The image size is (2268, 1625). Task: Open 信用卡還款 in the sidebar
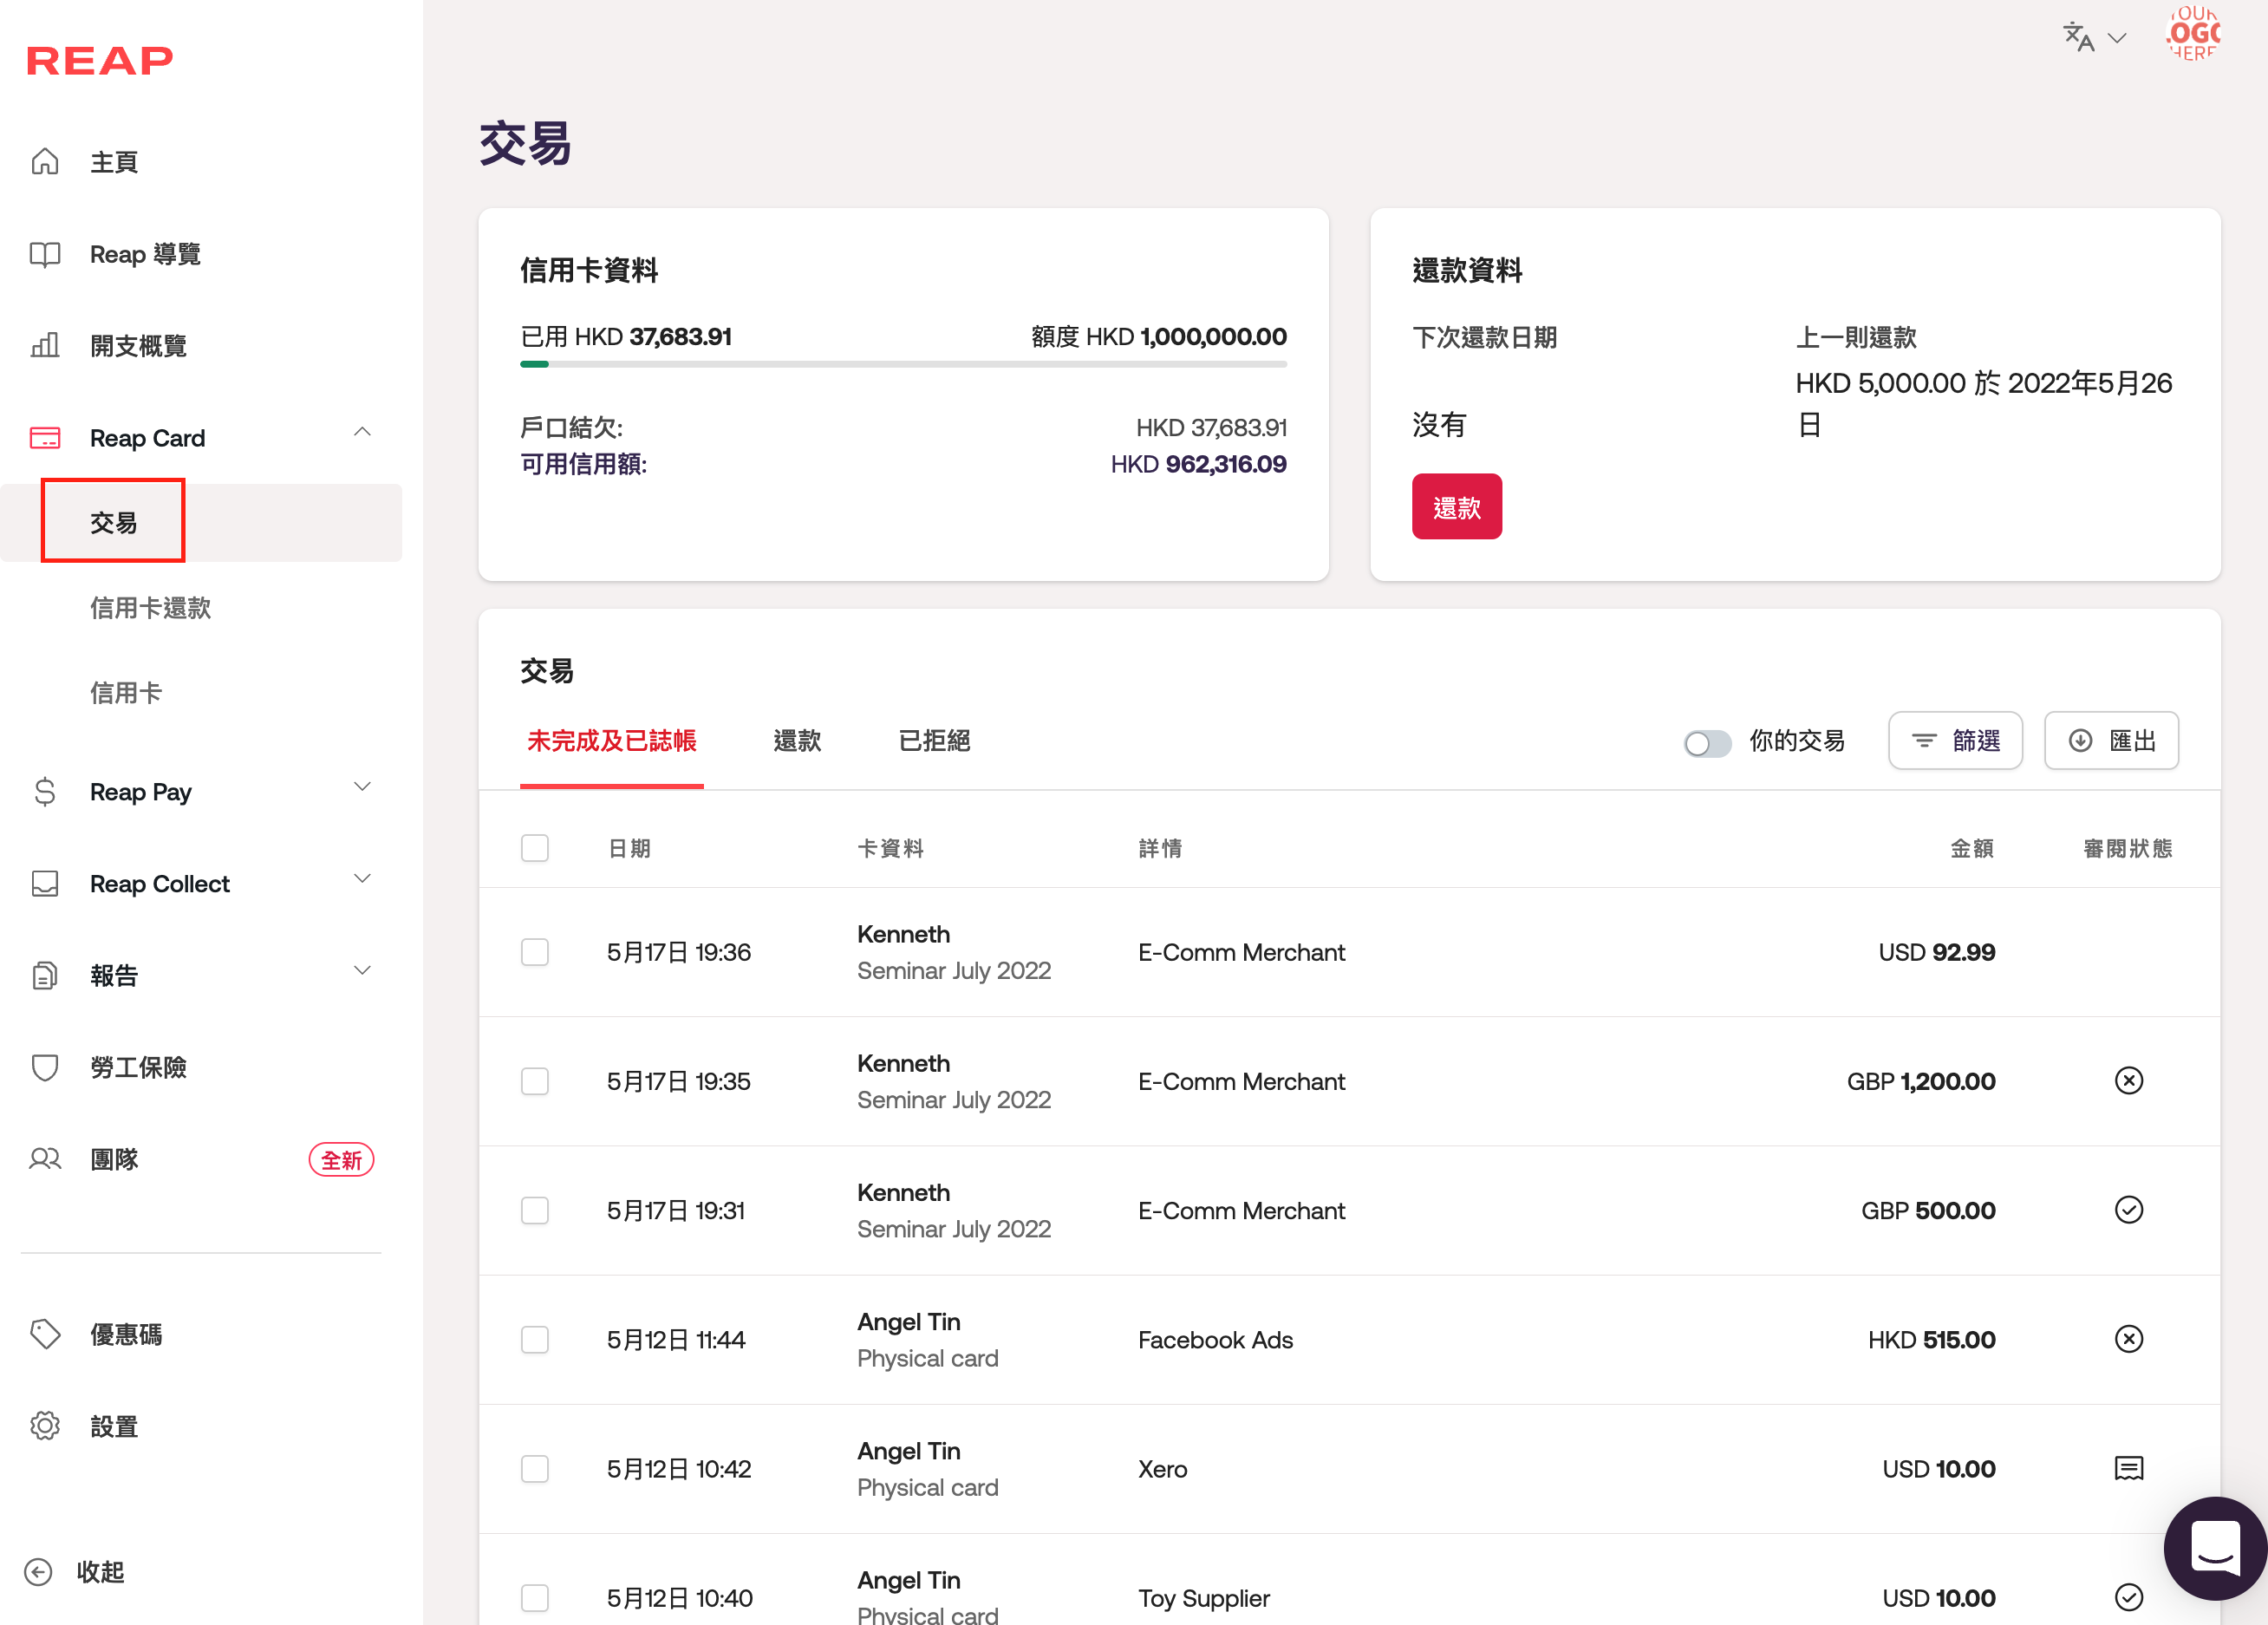tap(150, 608)
